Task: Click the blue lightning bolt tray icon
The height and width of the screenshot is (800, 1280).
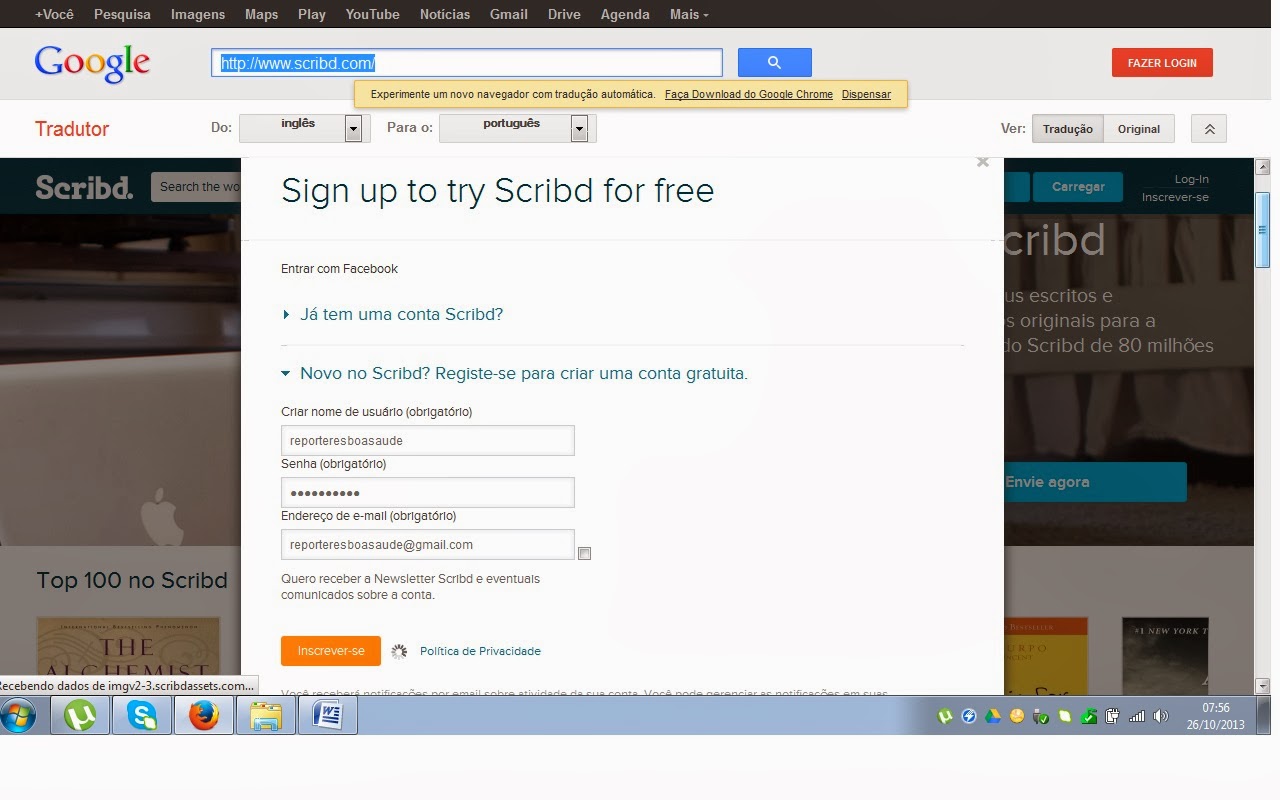Action: pyautogui.click(x=969, y=716)
